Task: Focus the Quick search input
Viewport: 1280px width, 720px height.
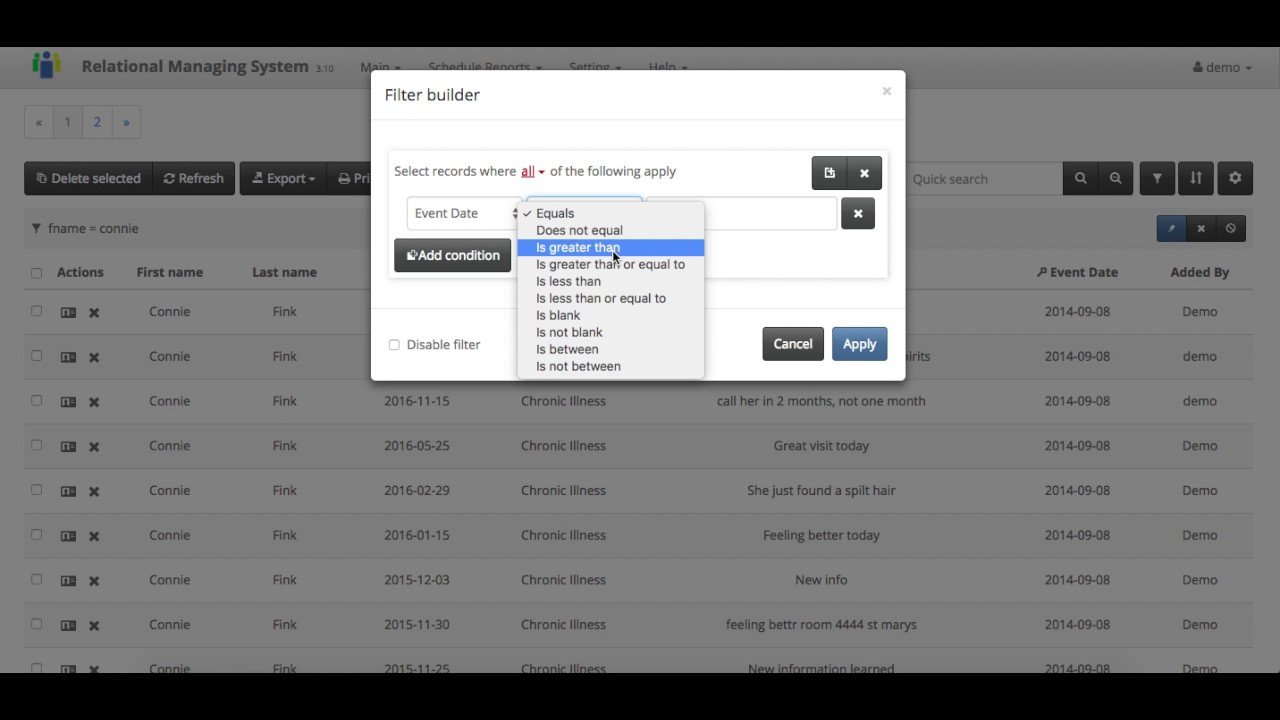Action: (984, 178)
